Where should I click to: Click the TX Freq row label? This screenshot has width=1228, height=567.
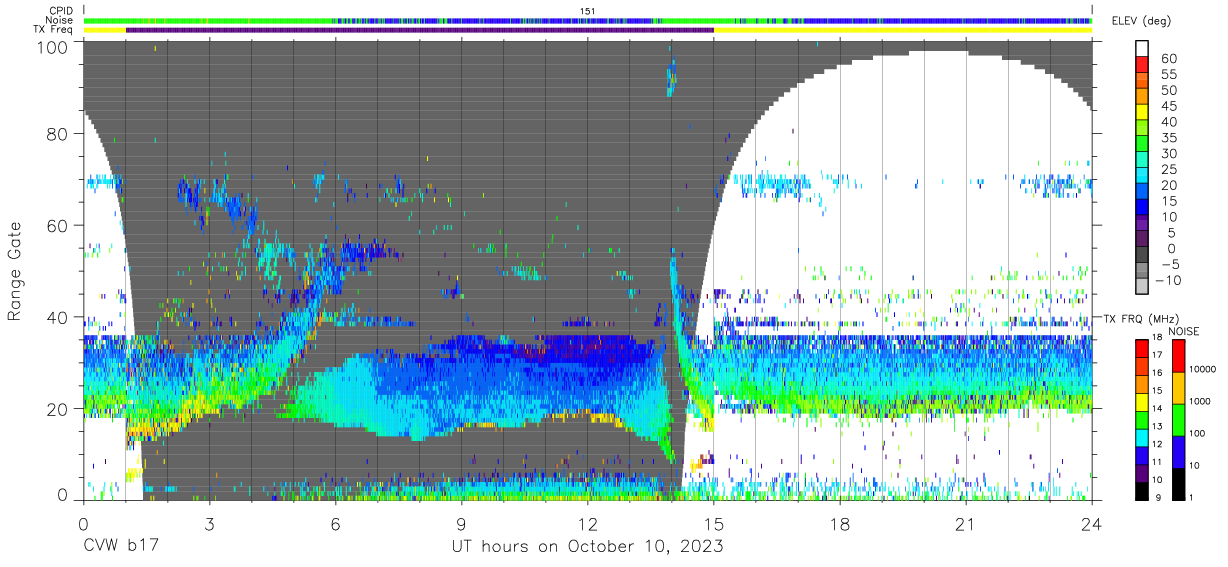[53, 30]
